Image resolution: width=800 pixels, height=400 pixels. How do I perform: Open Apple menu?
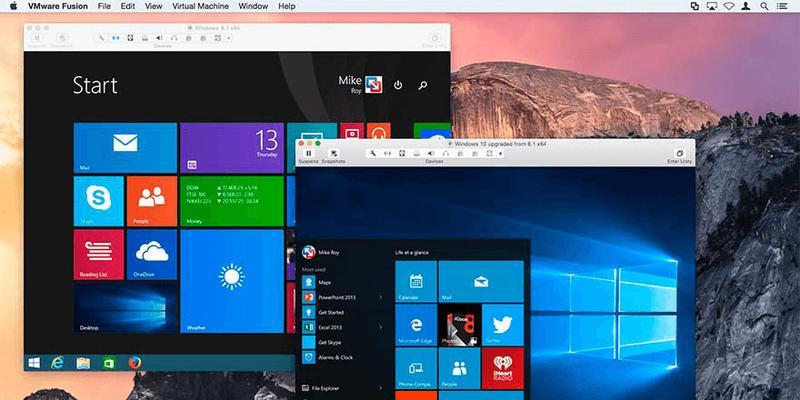[13, 6]
